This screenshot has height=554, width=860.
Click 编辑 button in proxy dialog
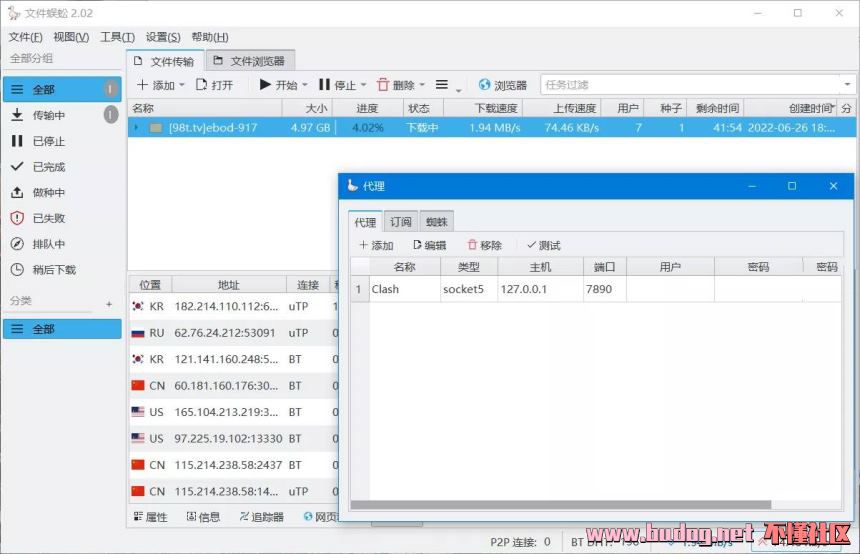(x=429, y=245)
